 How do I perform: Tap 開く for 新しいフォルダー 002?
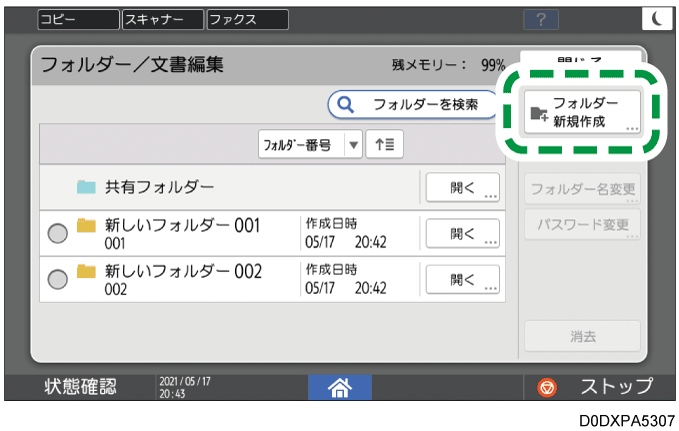[x=462, y=279]
